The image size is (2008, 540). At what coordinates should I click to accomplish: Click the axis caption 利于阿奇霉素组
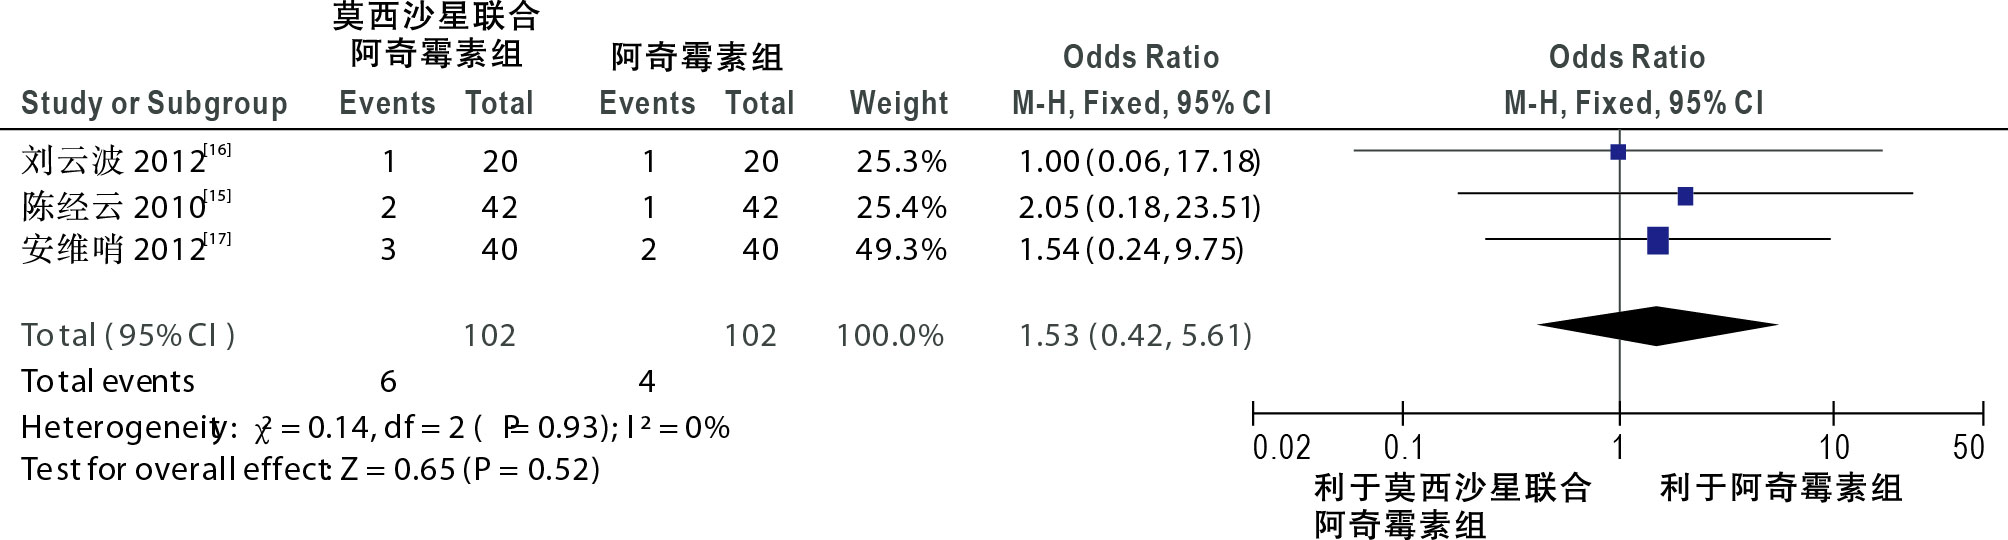1781,488
